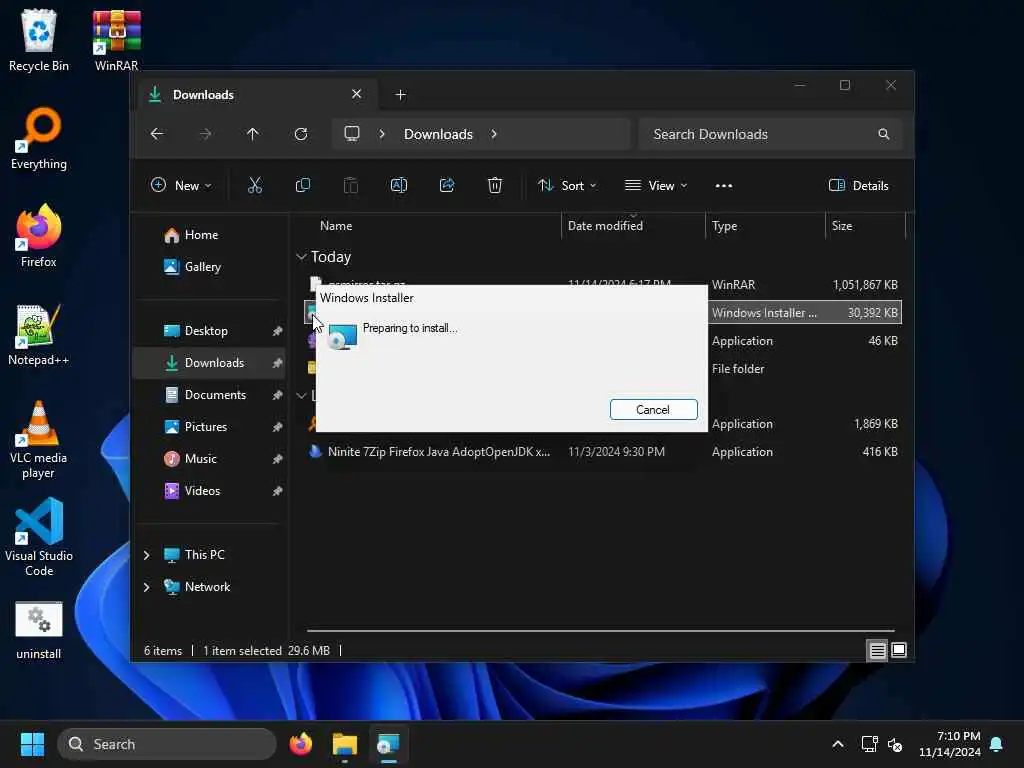Open the Windows Start menu
The height and width of the screenshot is (768, 1024).
tap(32, 744)
